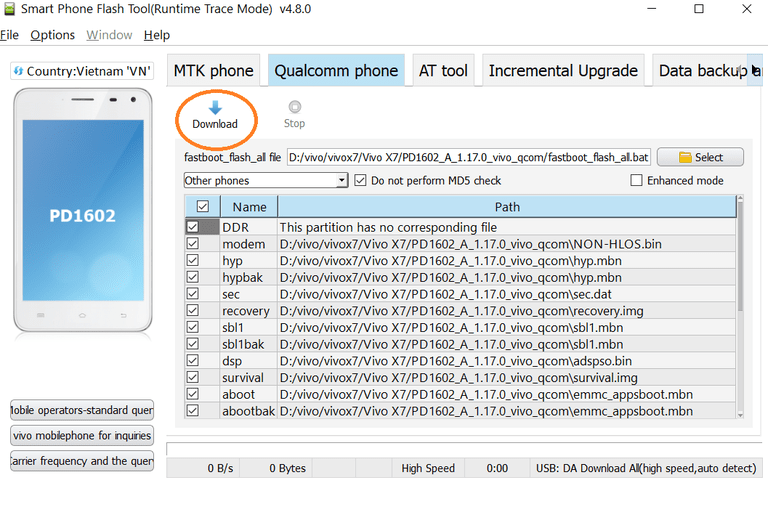
Task: Click the 'hypbak' name cell
Action: 249,277
